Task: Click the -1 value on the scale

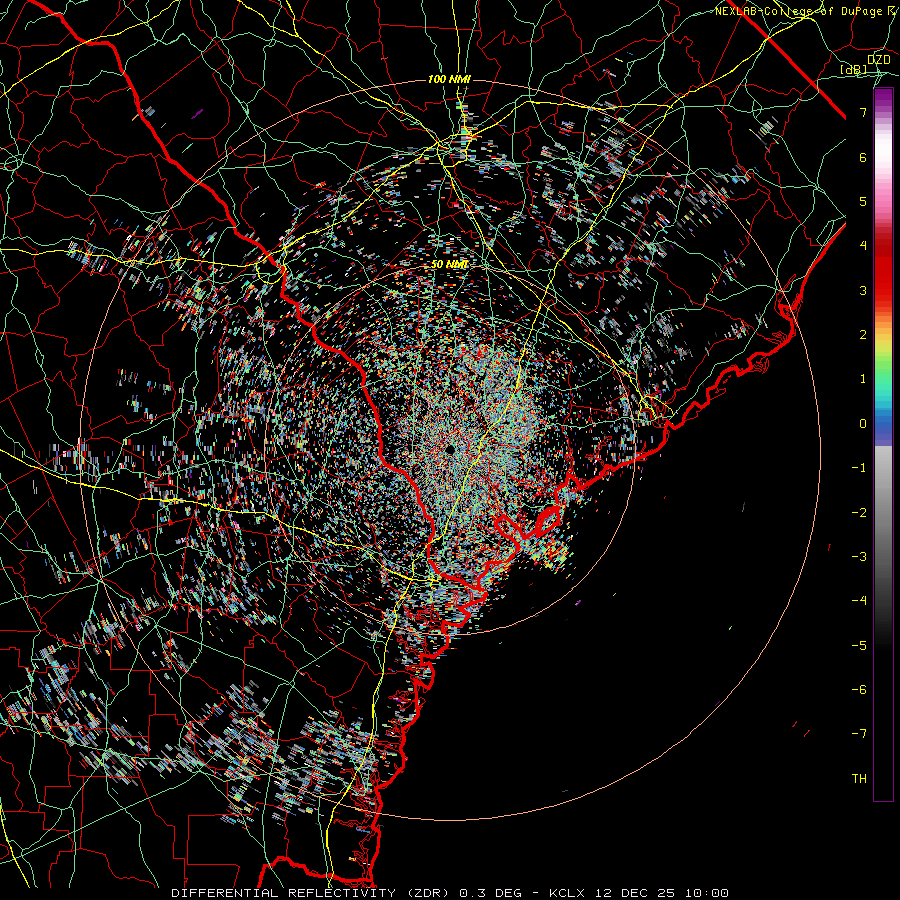Action: pos(859,468)
